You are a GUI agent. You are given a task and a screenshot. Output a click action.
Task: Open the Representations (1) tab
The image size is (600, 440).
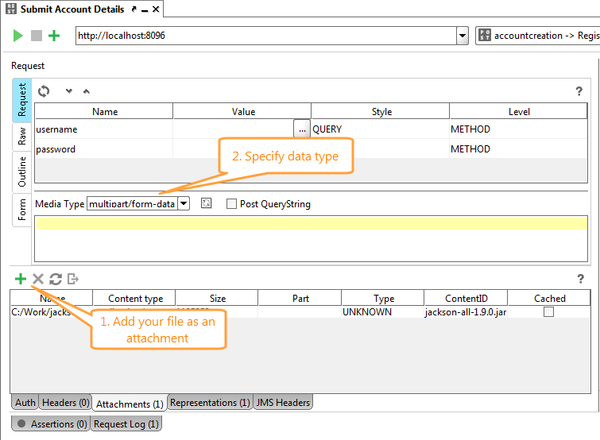[x=209, y=403]
